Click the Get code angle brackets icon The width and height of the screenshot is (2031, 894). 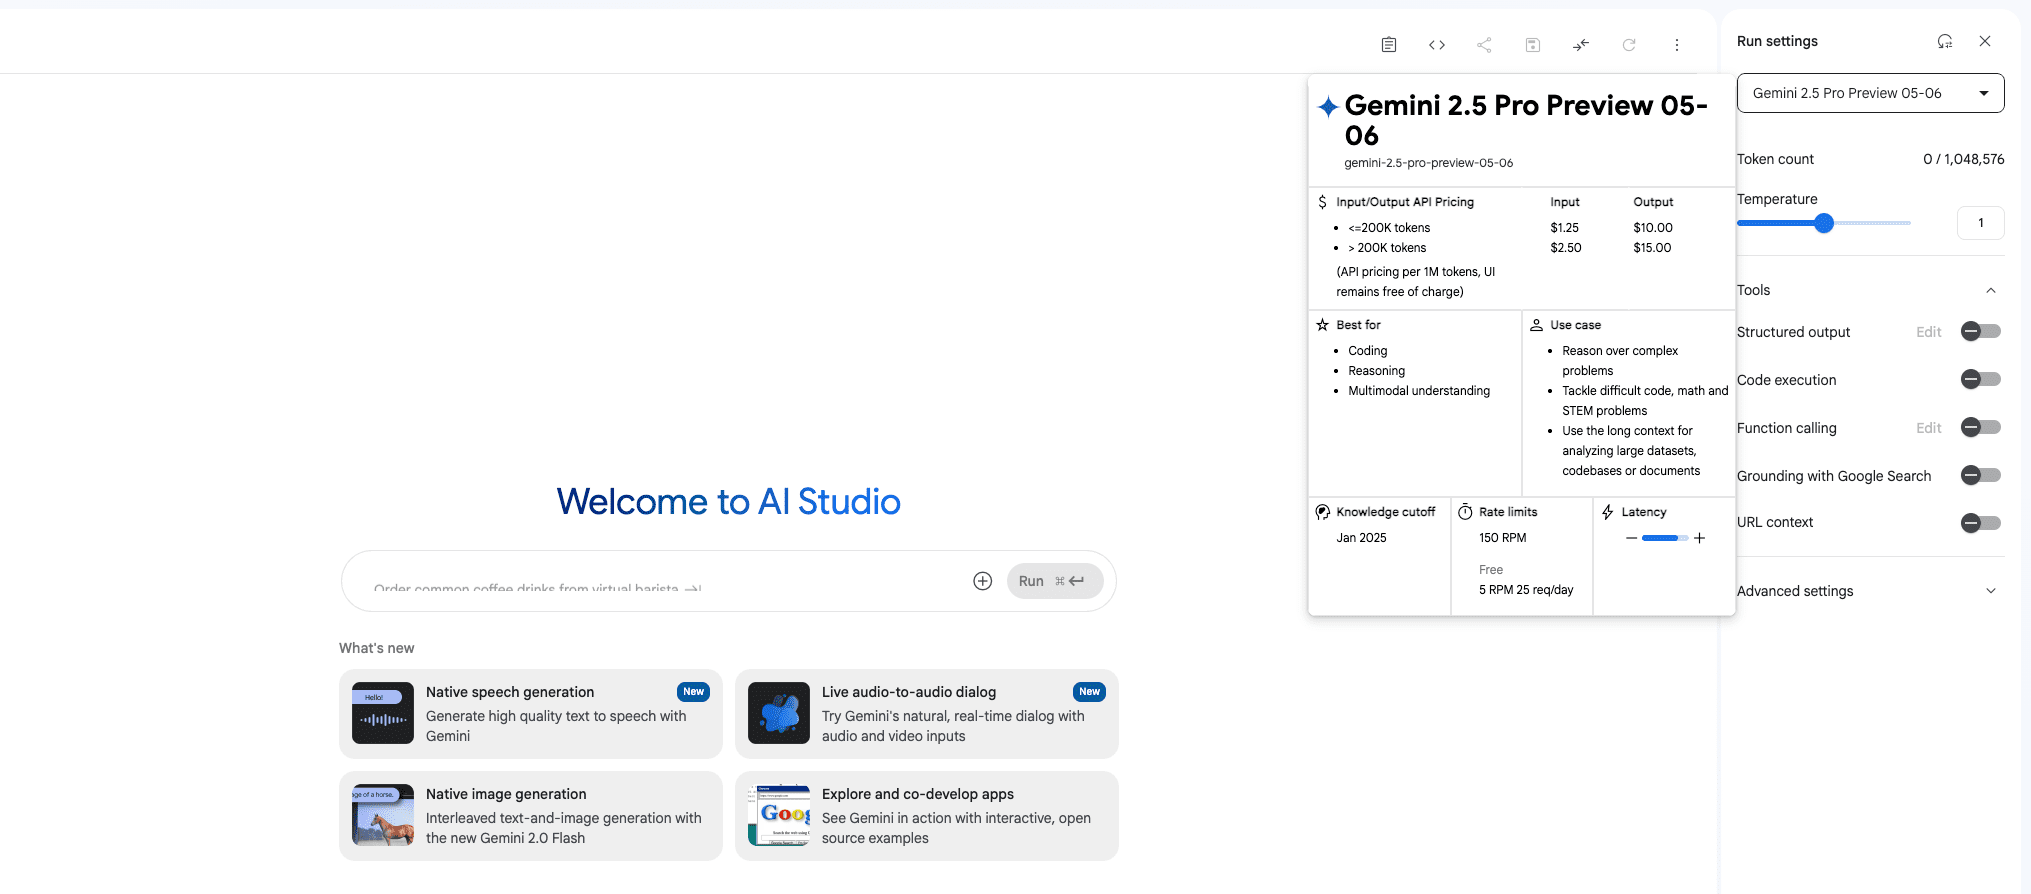(1437, 45)
